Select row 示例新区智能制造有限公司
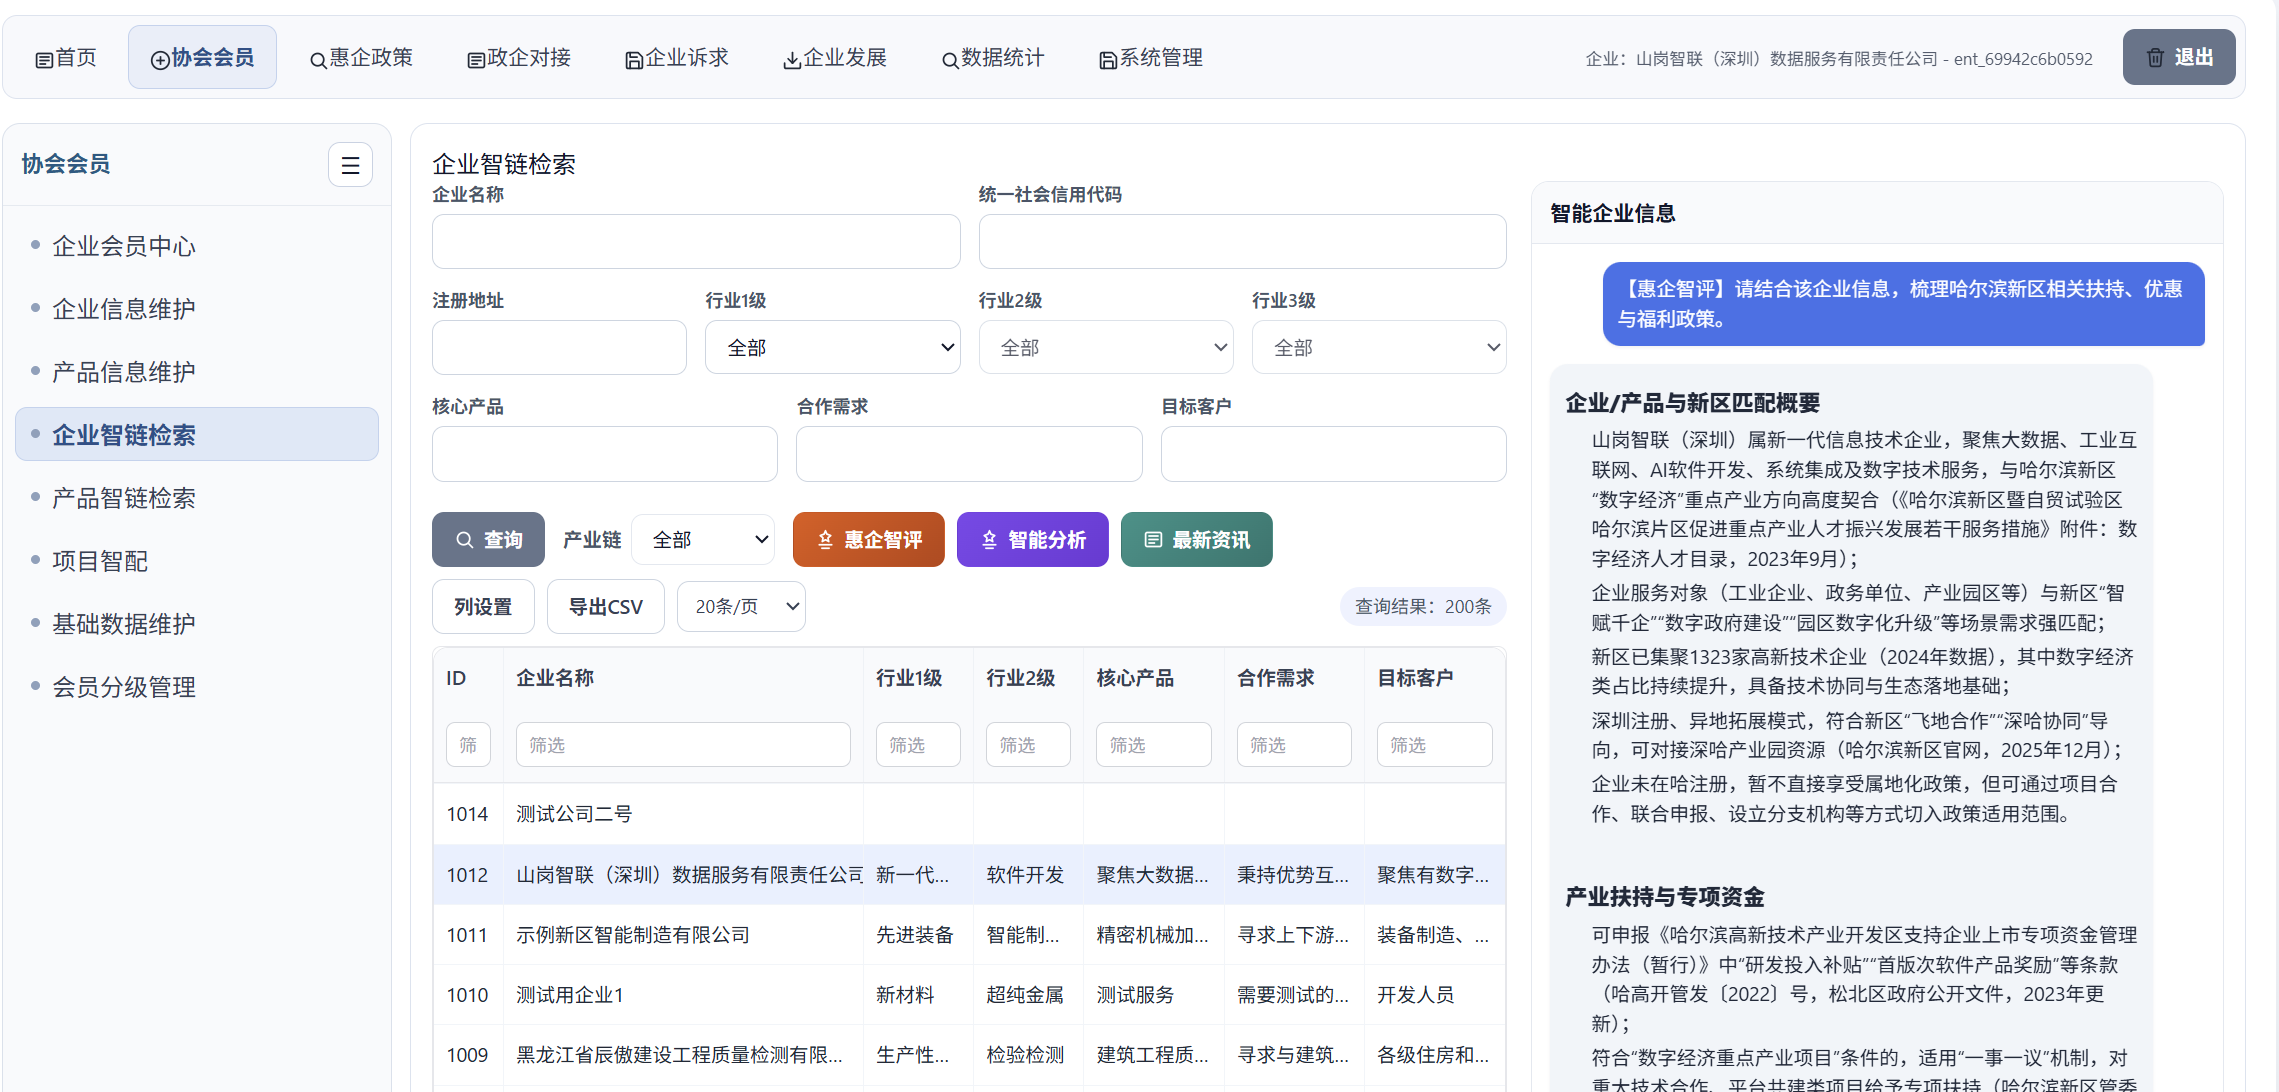 click(x=969, y=935)
